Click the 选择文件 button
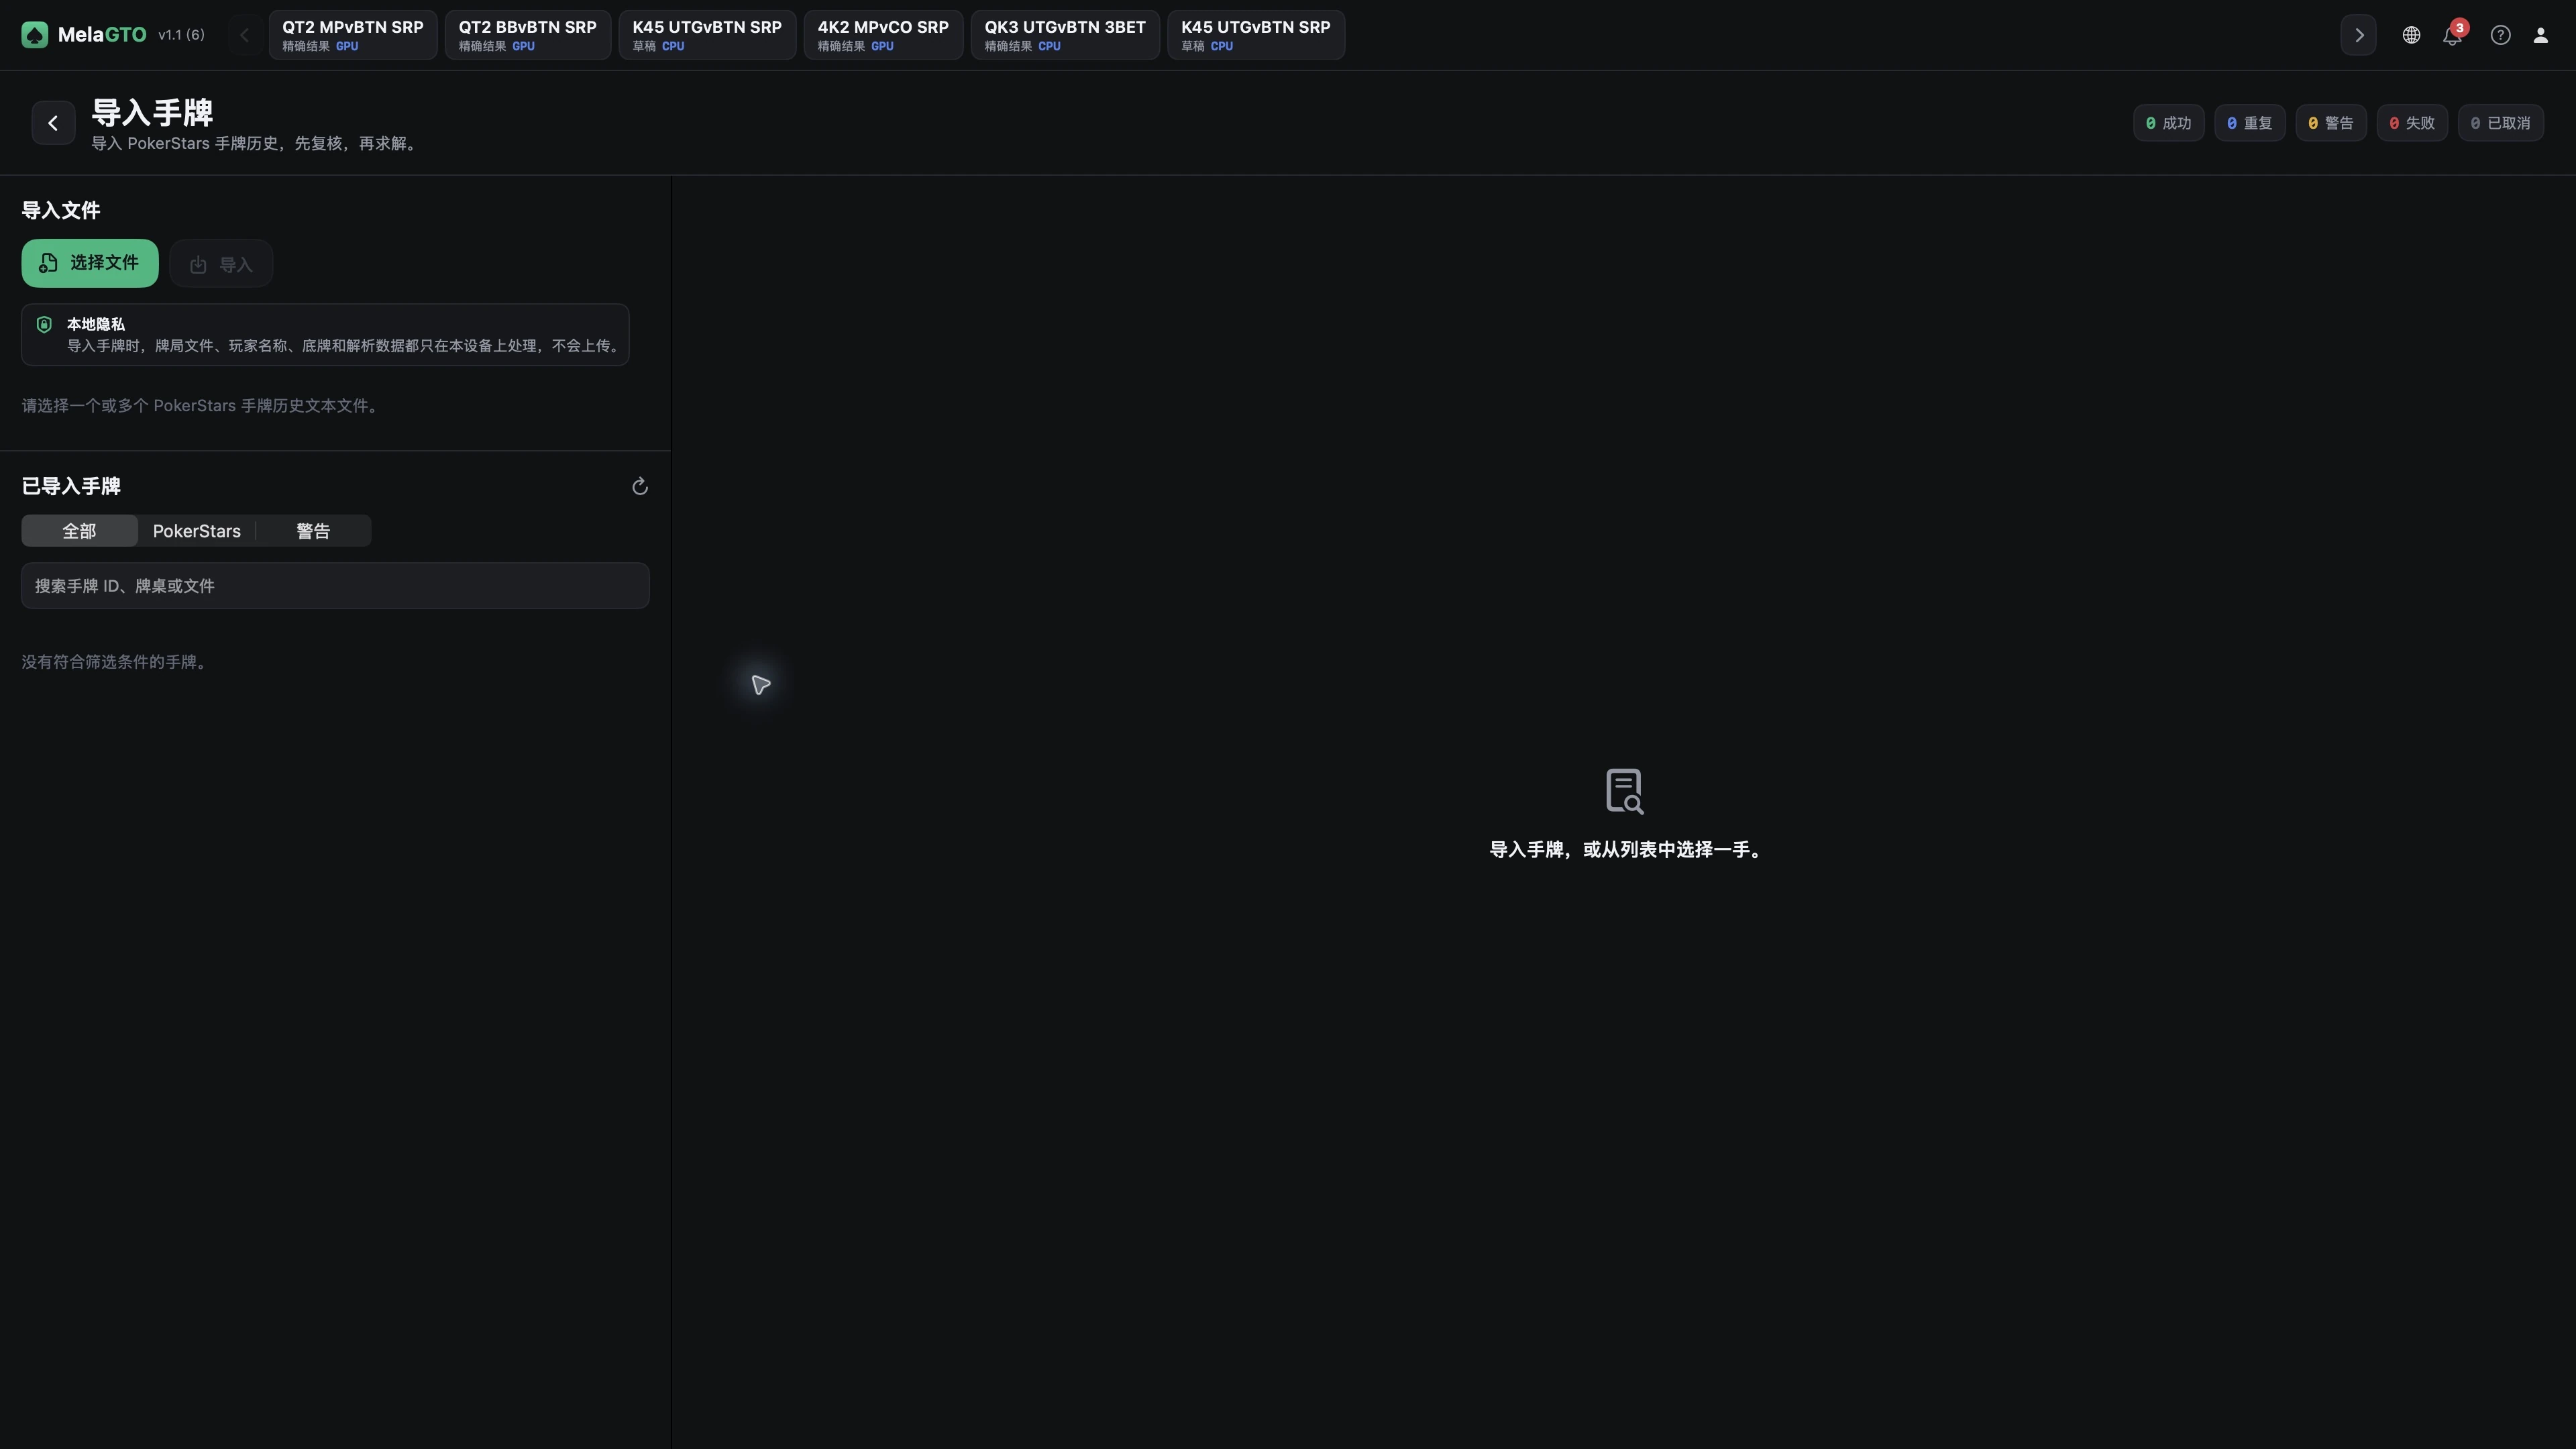Screen dimensions: 2576x1449 [90, 263]
